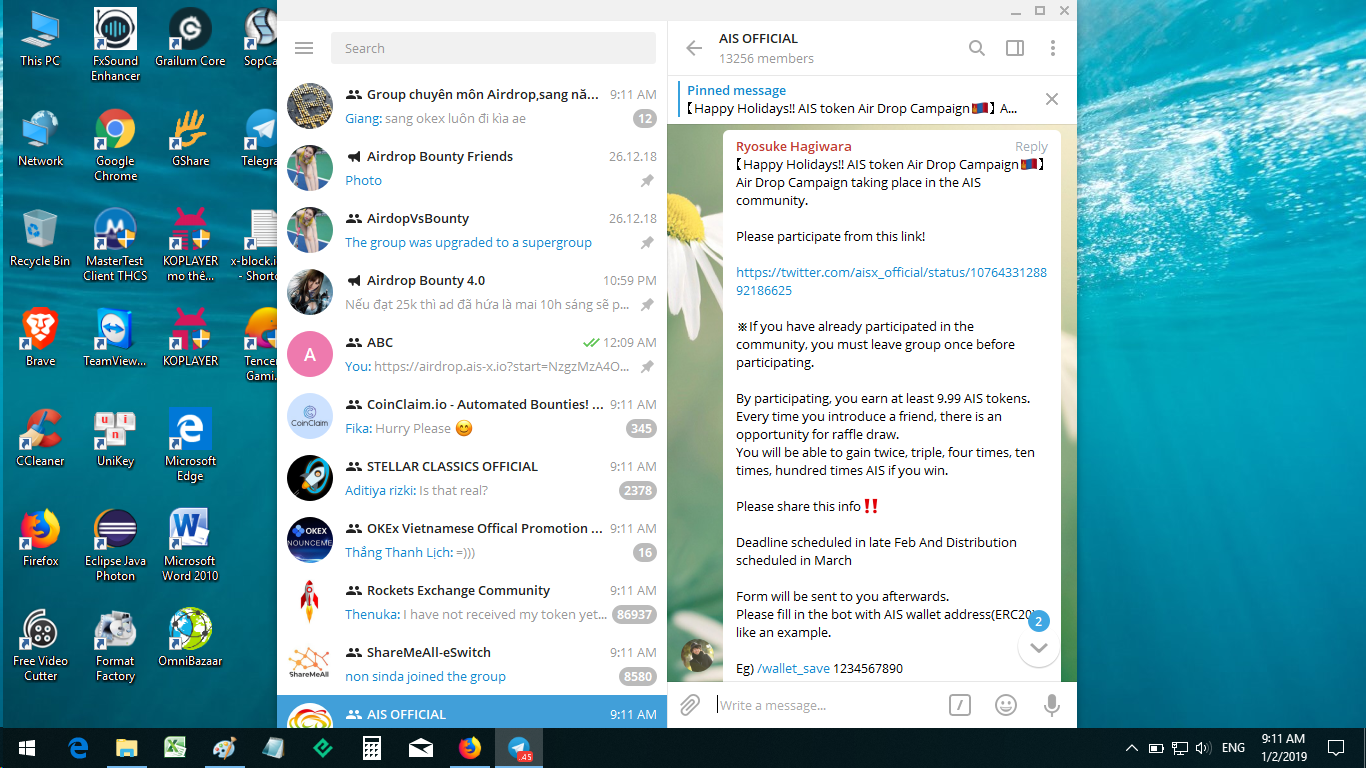This screenshot has height=768, width=1366.
Task: Expand the hidden system tray icons
Action: (x=1132, y=748)
